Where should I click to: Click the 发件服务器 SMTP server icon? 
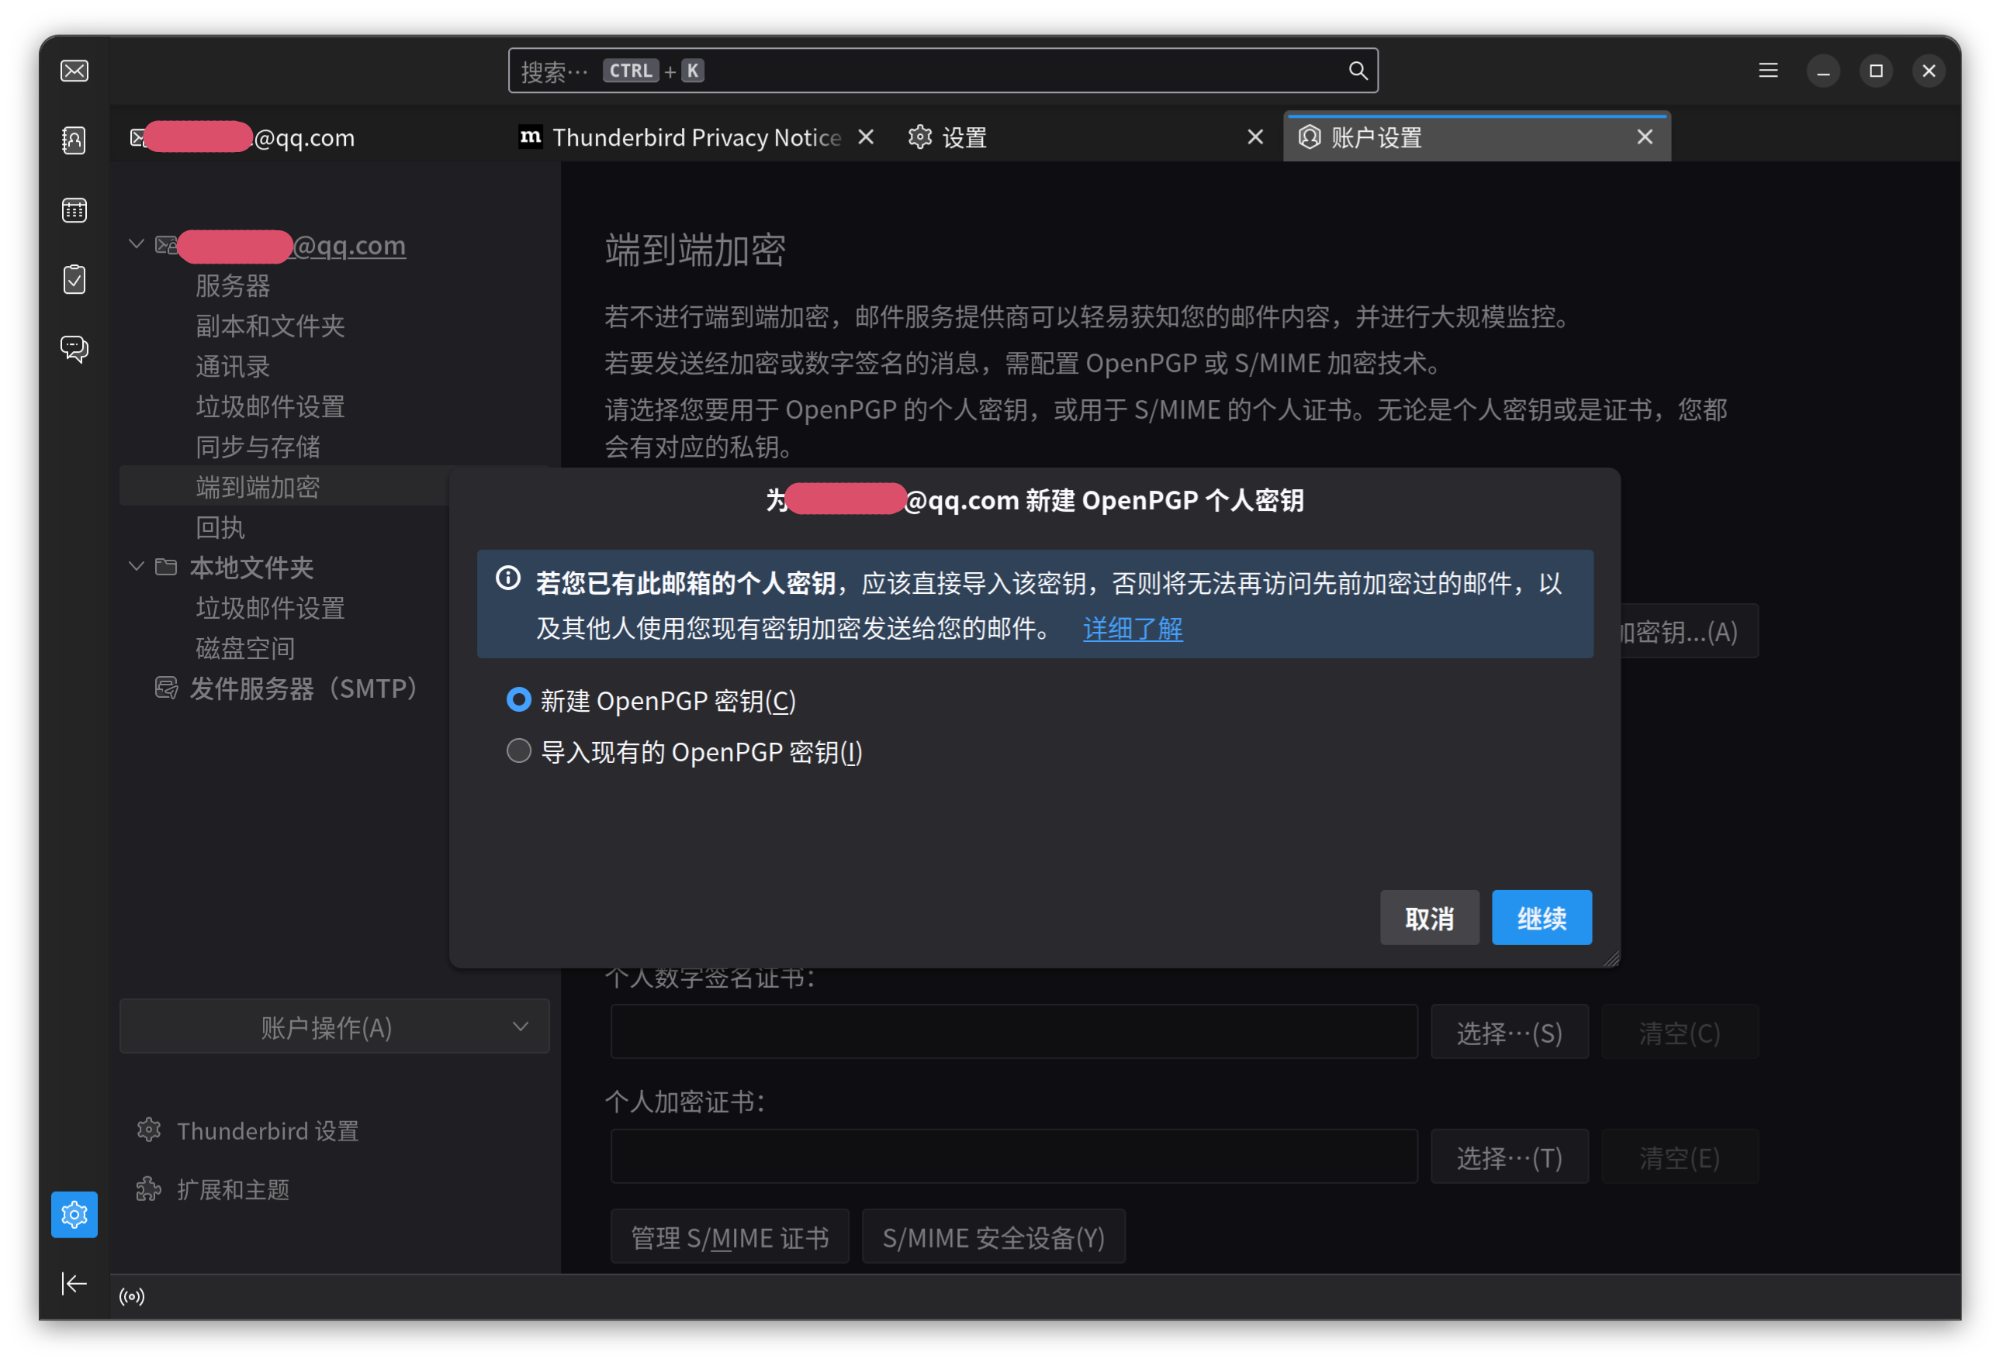[x=166, y=688]
